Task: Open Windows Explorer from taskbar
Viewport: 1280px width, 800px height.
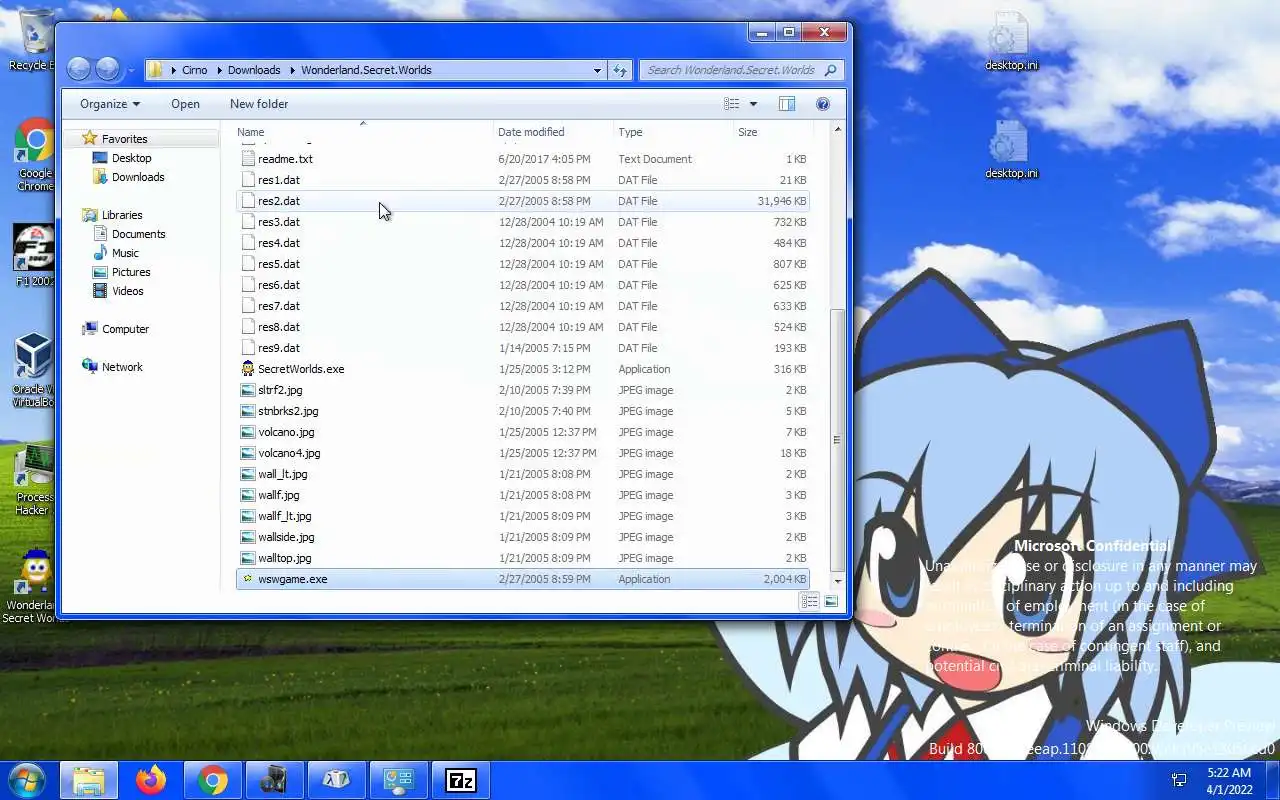Action: point(89,780)
